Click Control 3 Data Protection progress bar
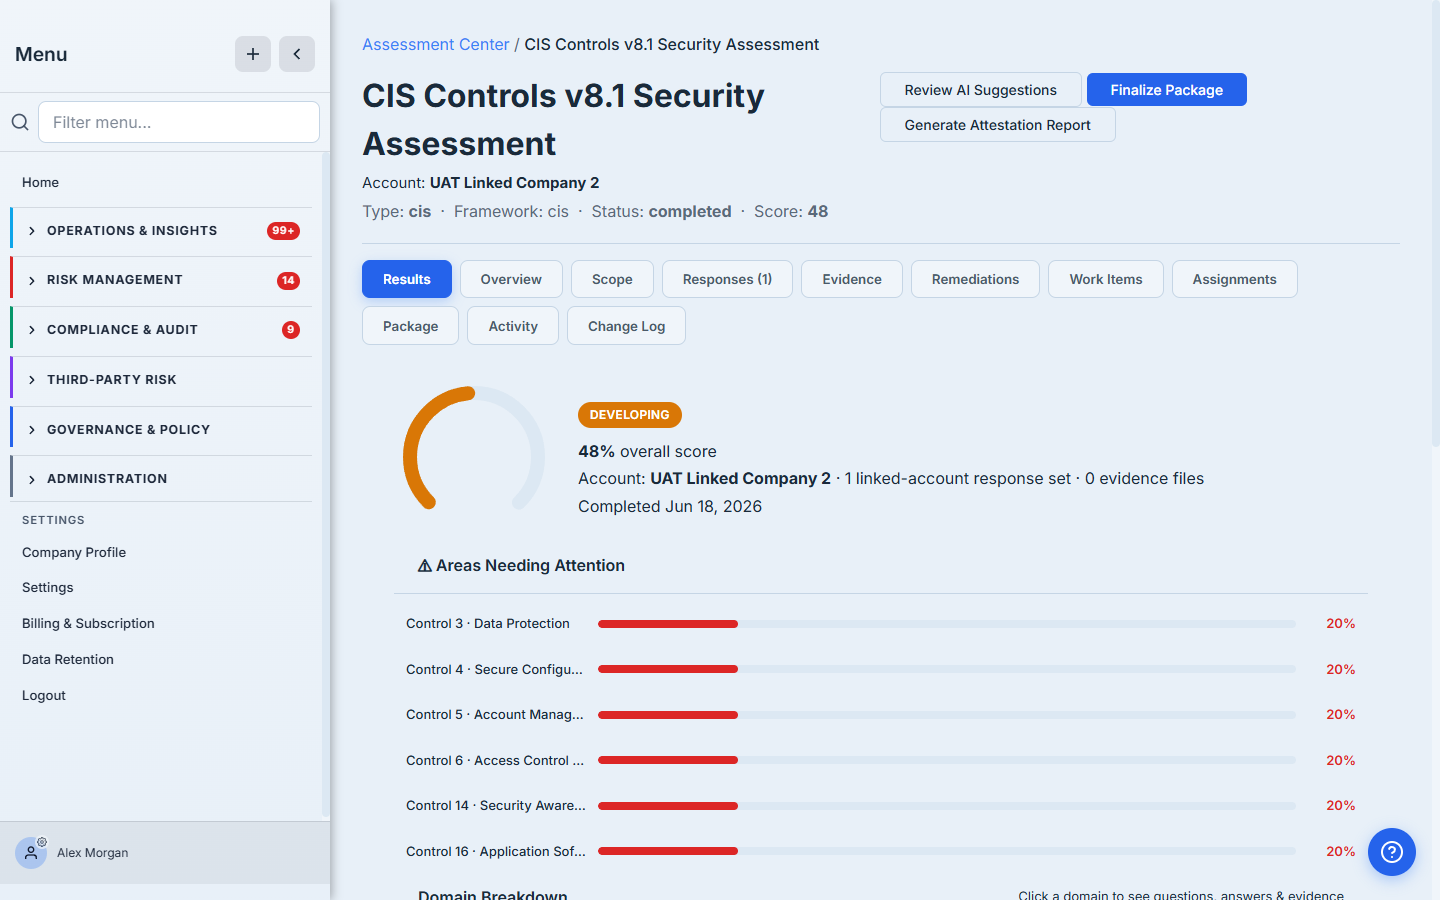1440x900 pixels. pos(946,624)
